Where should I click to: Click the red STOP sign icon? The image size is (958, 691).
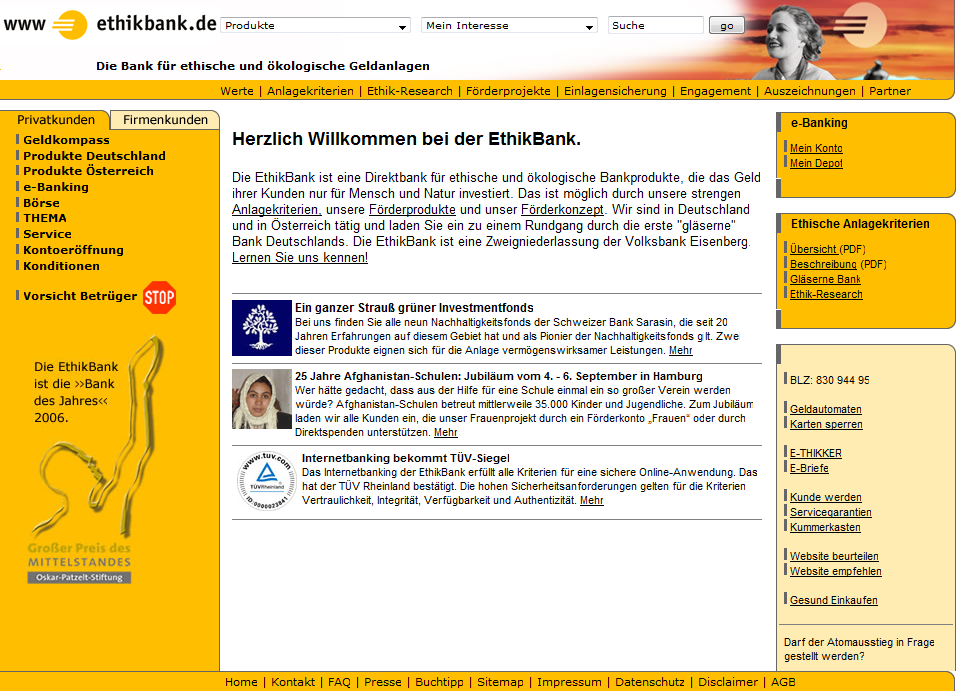click(x=159, y=297)
